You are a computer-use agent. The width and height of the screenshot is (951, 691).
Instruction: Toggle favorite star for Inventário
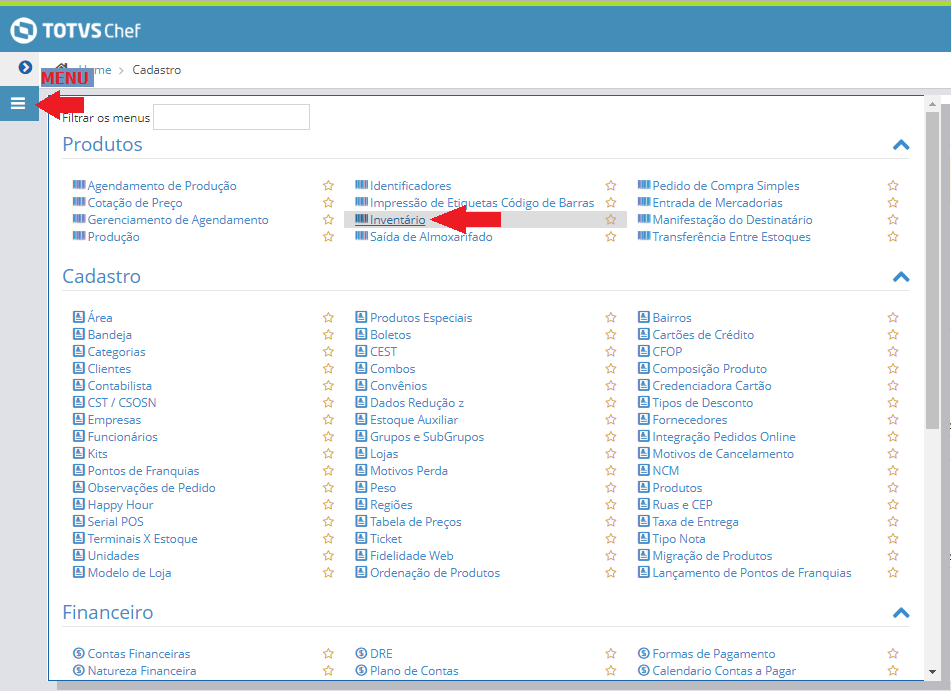[611, 220]
